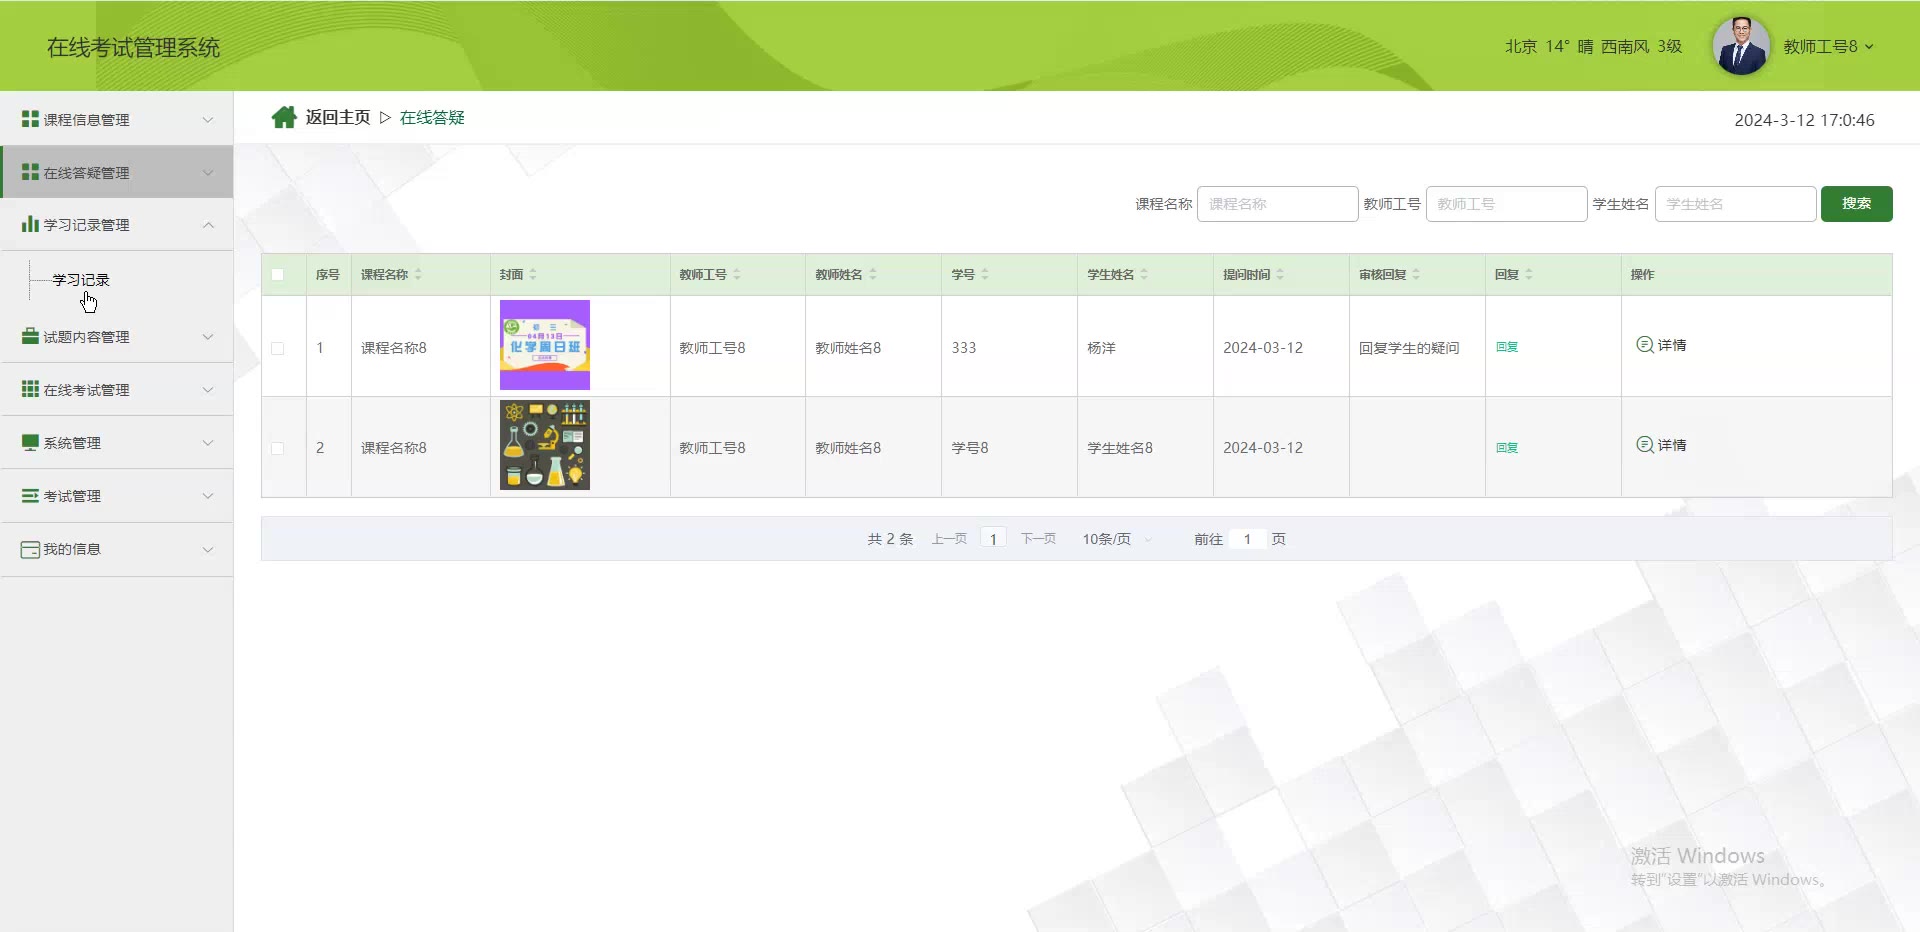
Task: Sort by 学号 column arrows
Action: [985, 274]
